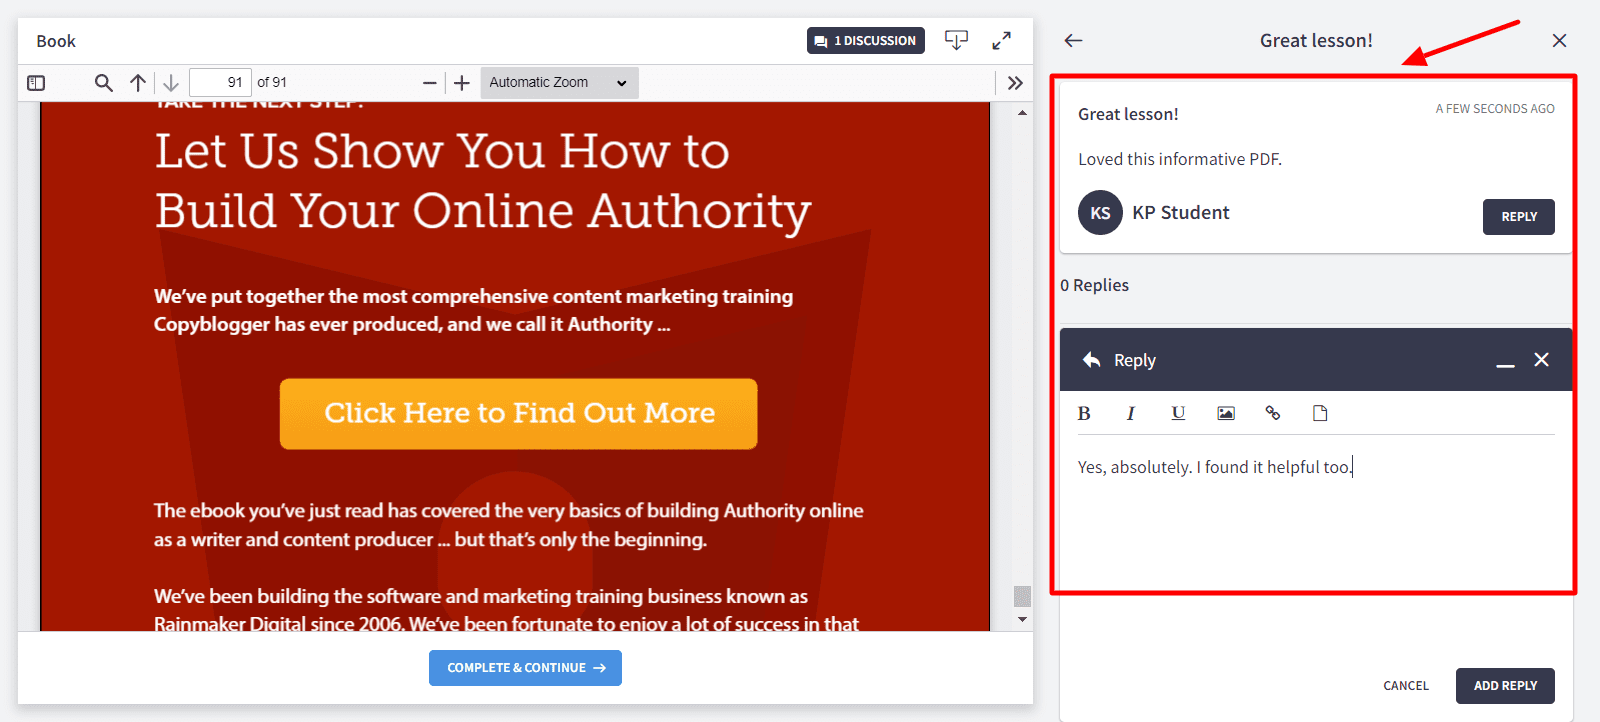
Task: Insert an image into the reply
Action: coord(1225,413)
